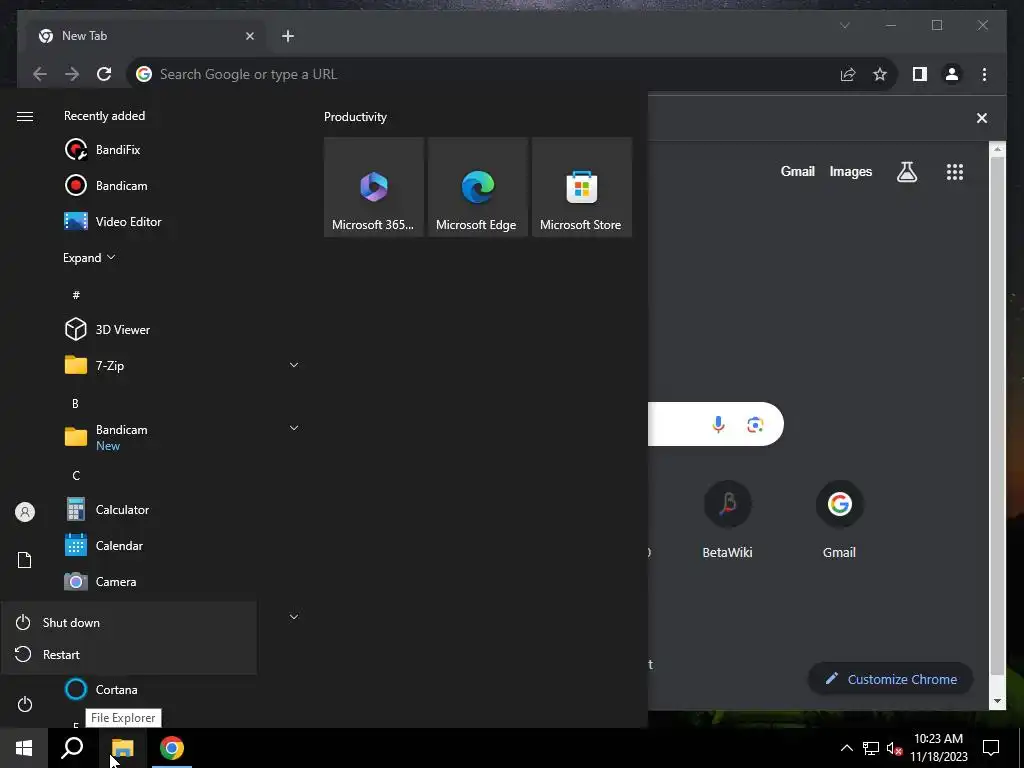This screenshot has width=1024, height=768.
Task: Open Chrome profile avatar
Action: pyautogui.click(x=952, y=74)
